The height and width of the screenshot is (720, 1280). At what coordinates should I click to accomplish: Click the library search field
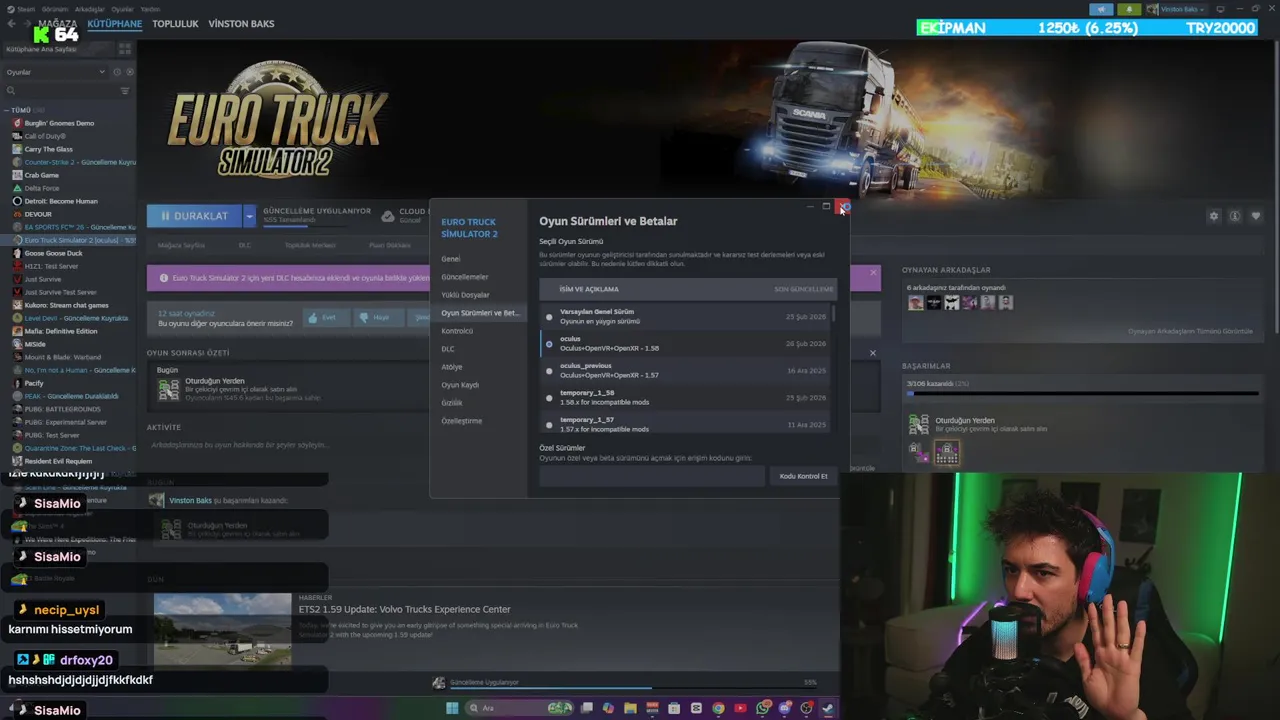[60, 91]
